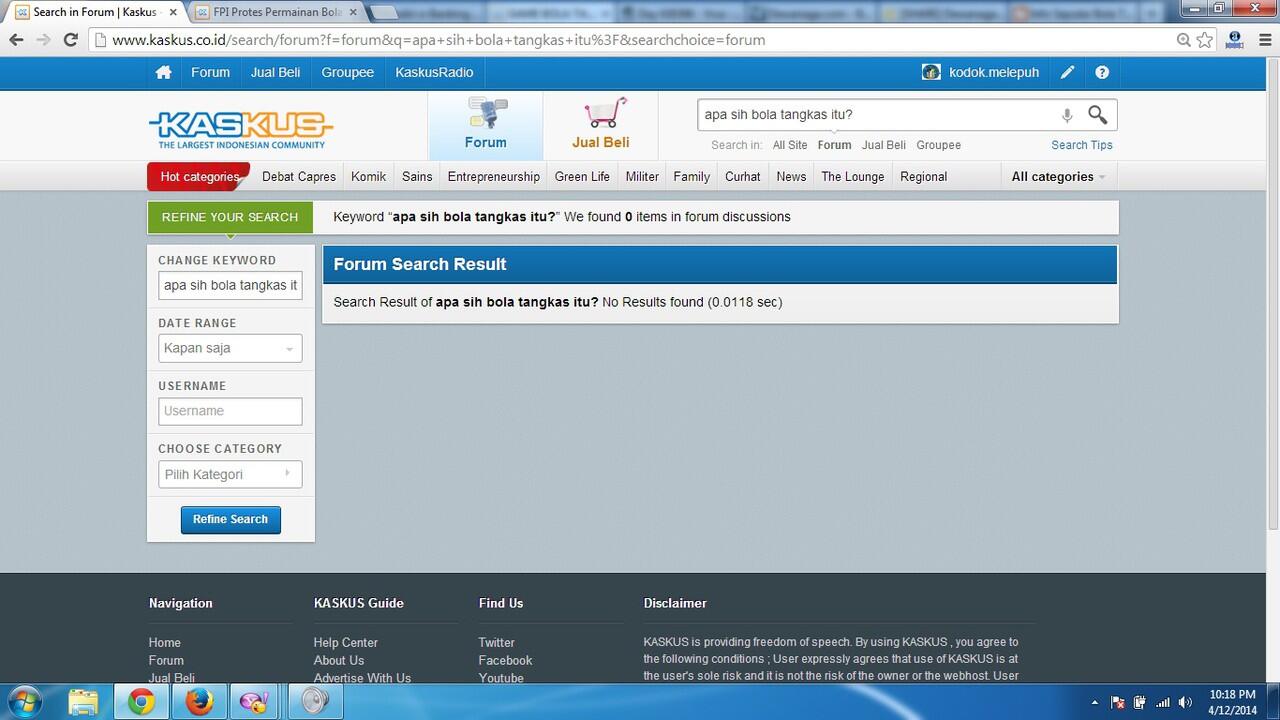Open Entrepreneurship category
This screenshot has height=720, width=1280.
click(493, 176)
